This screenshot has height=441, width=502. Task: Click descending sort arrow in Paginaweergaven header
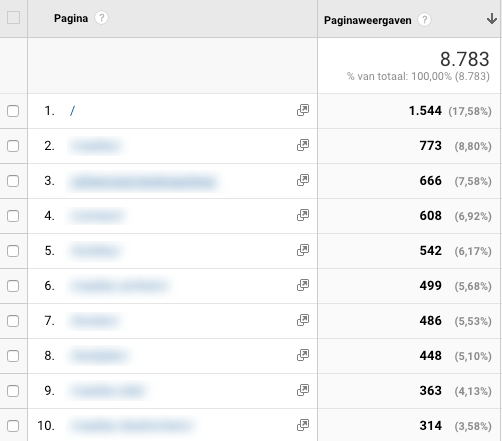492,19
